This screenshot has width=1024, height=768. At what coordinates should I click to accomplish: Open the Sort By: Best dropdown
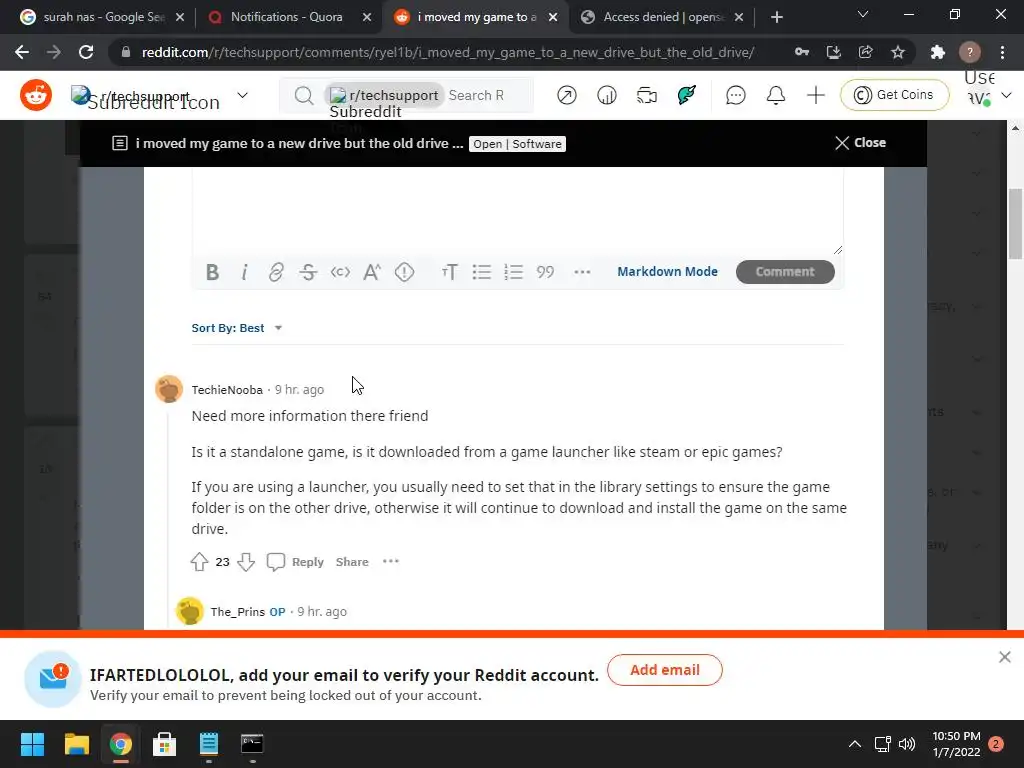coord(236,328)
